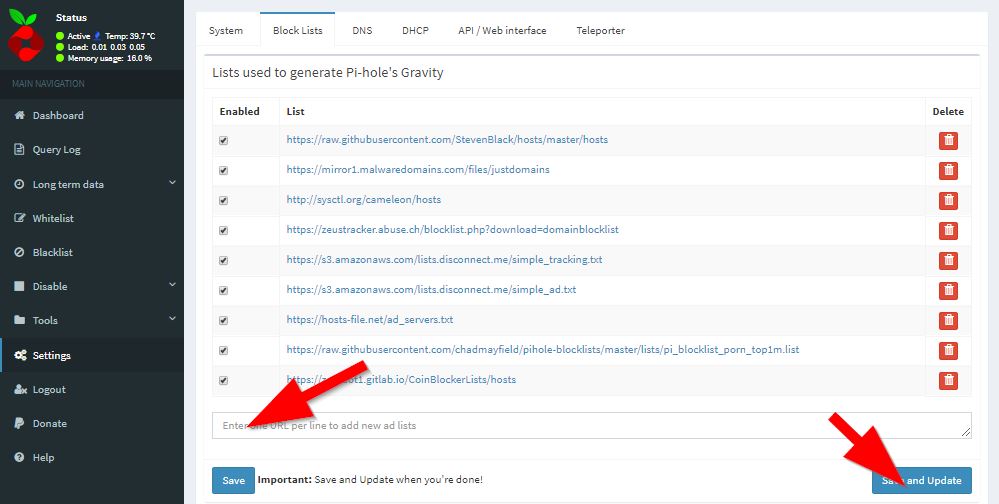This screenshot has width=999, height=504.
Task: Click the 'Enabled' column header
Action: point(240,112)
